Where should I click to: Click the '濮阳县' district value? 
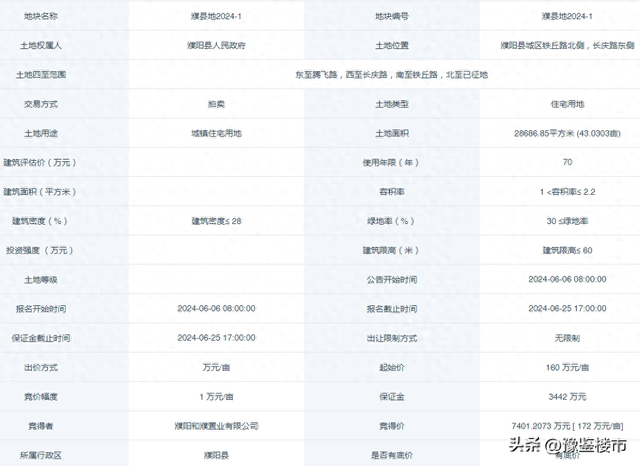(216, 455)
